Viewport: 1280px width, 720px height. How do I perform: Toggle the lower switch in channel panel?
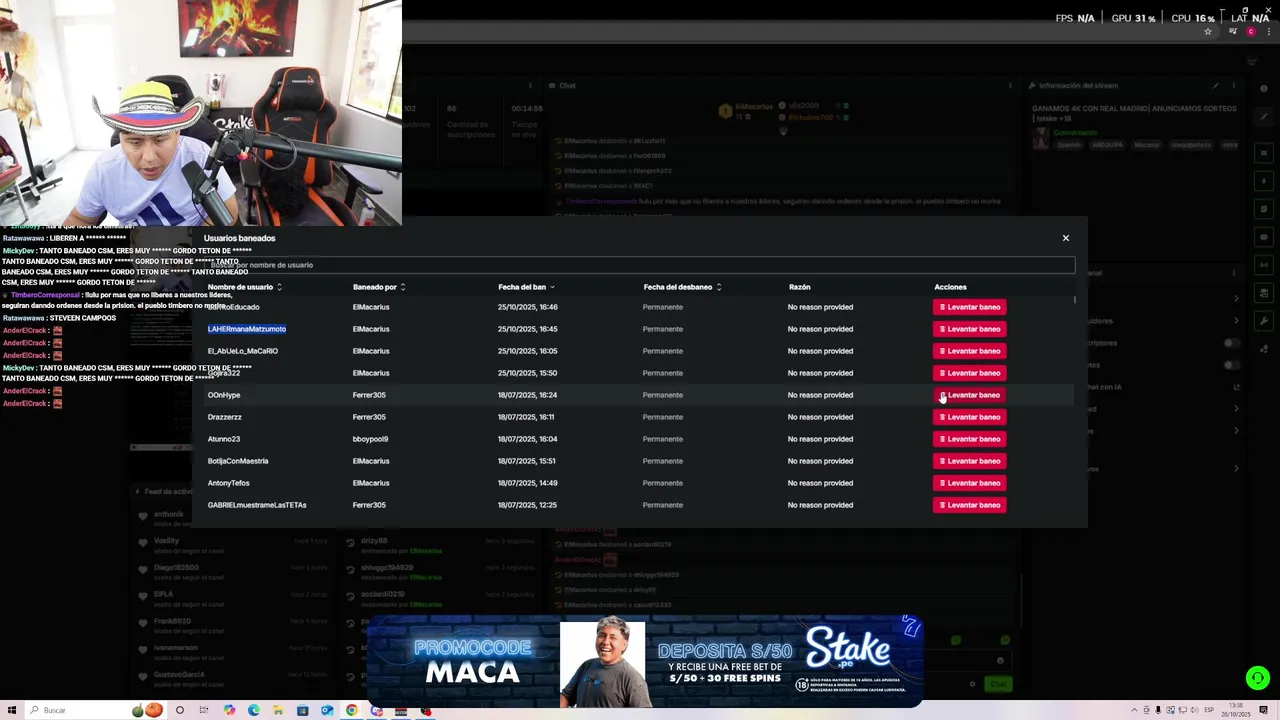point(1231,365)
